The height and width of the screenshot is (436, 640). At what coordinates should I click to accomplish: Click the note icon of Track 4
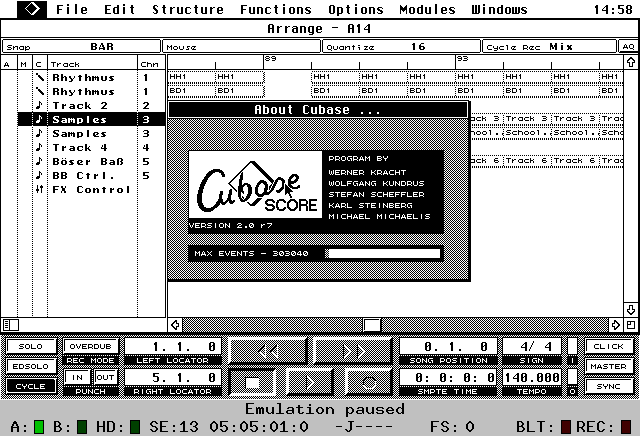coord(38,147)
